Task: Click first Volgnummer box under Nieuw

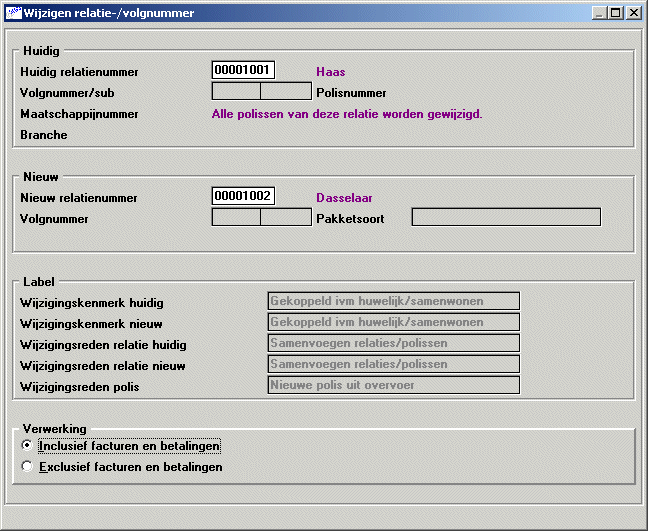Action: pos(236,217)
